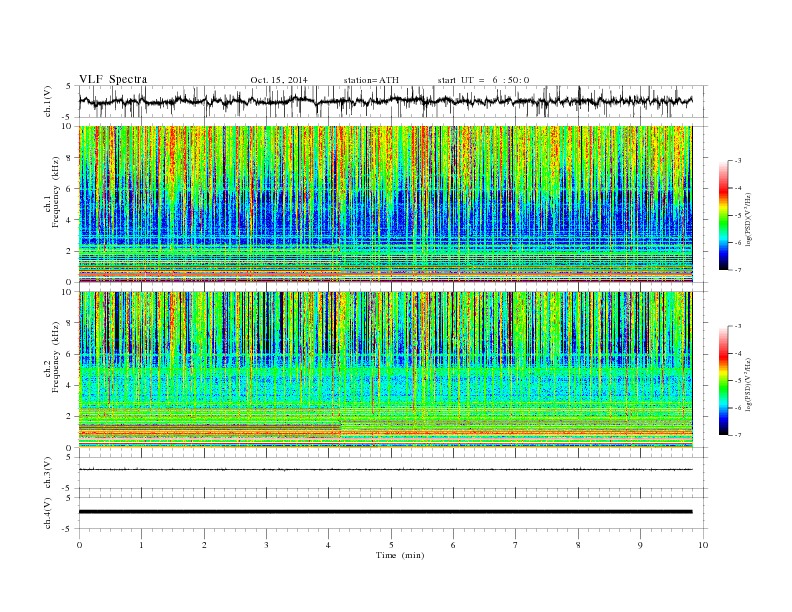Click the Time axis tick label "1"
The width and height of the screenshot is (792, 612).
point(141,545)
